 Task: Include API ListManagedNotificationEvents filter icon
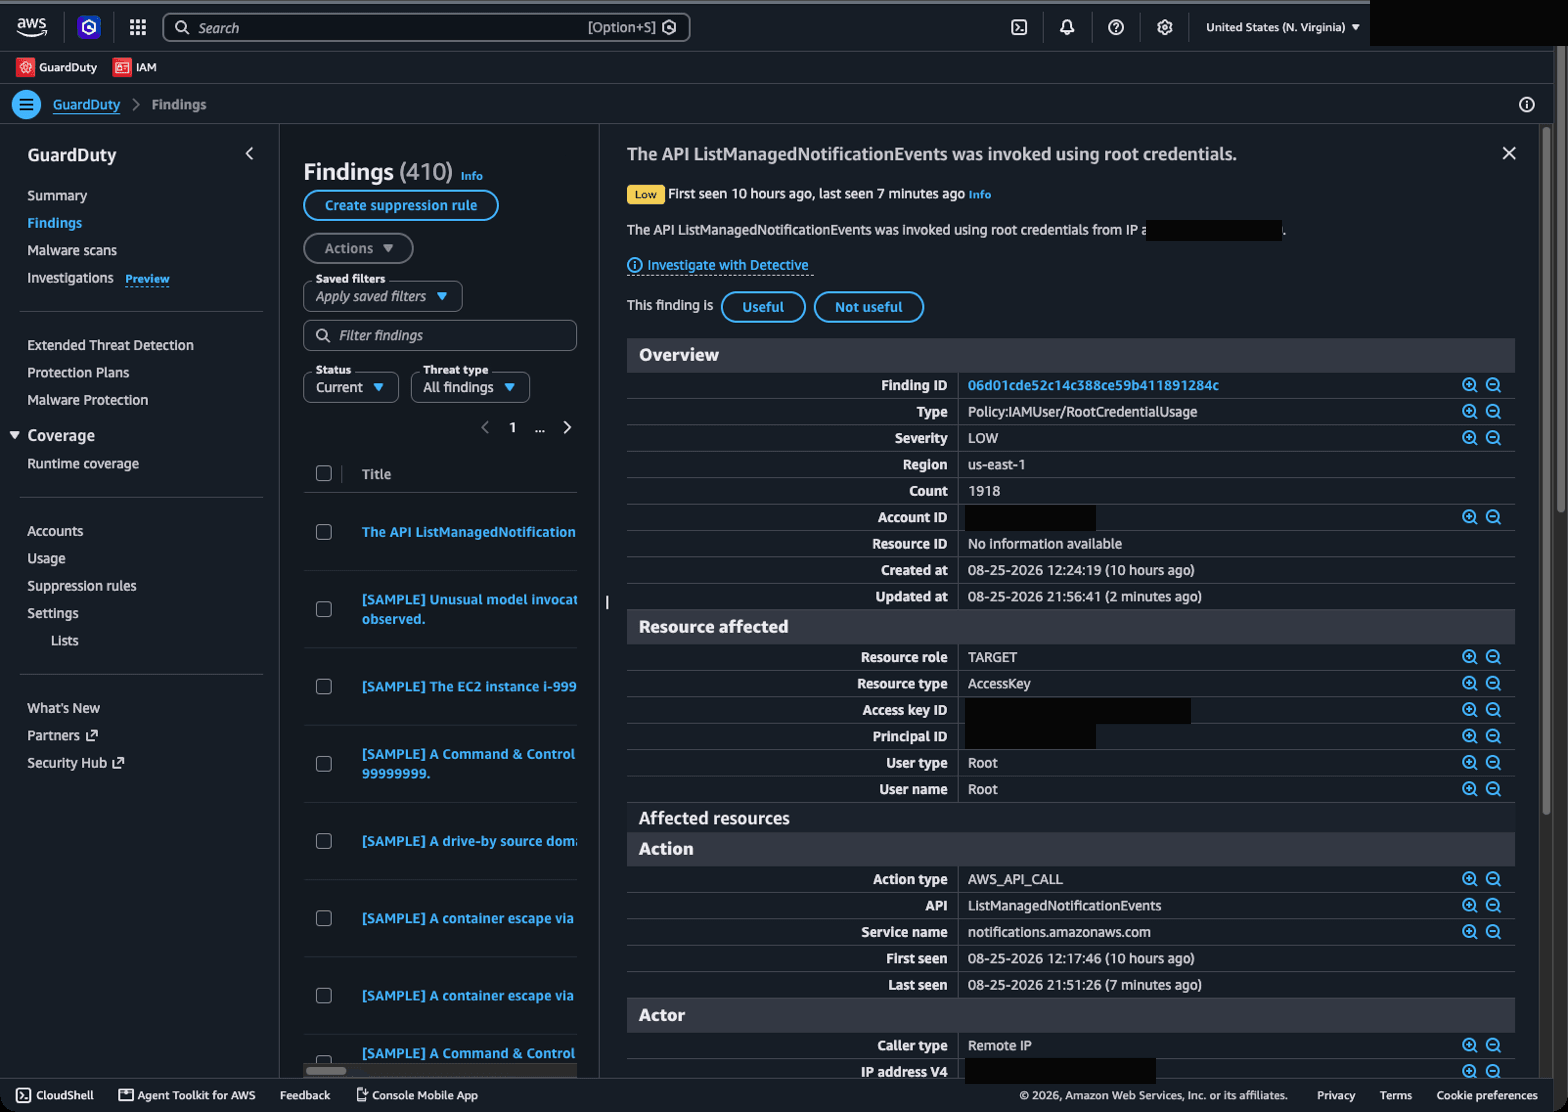pos(1469,905)
